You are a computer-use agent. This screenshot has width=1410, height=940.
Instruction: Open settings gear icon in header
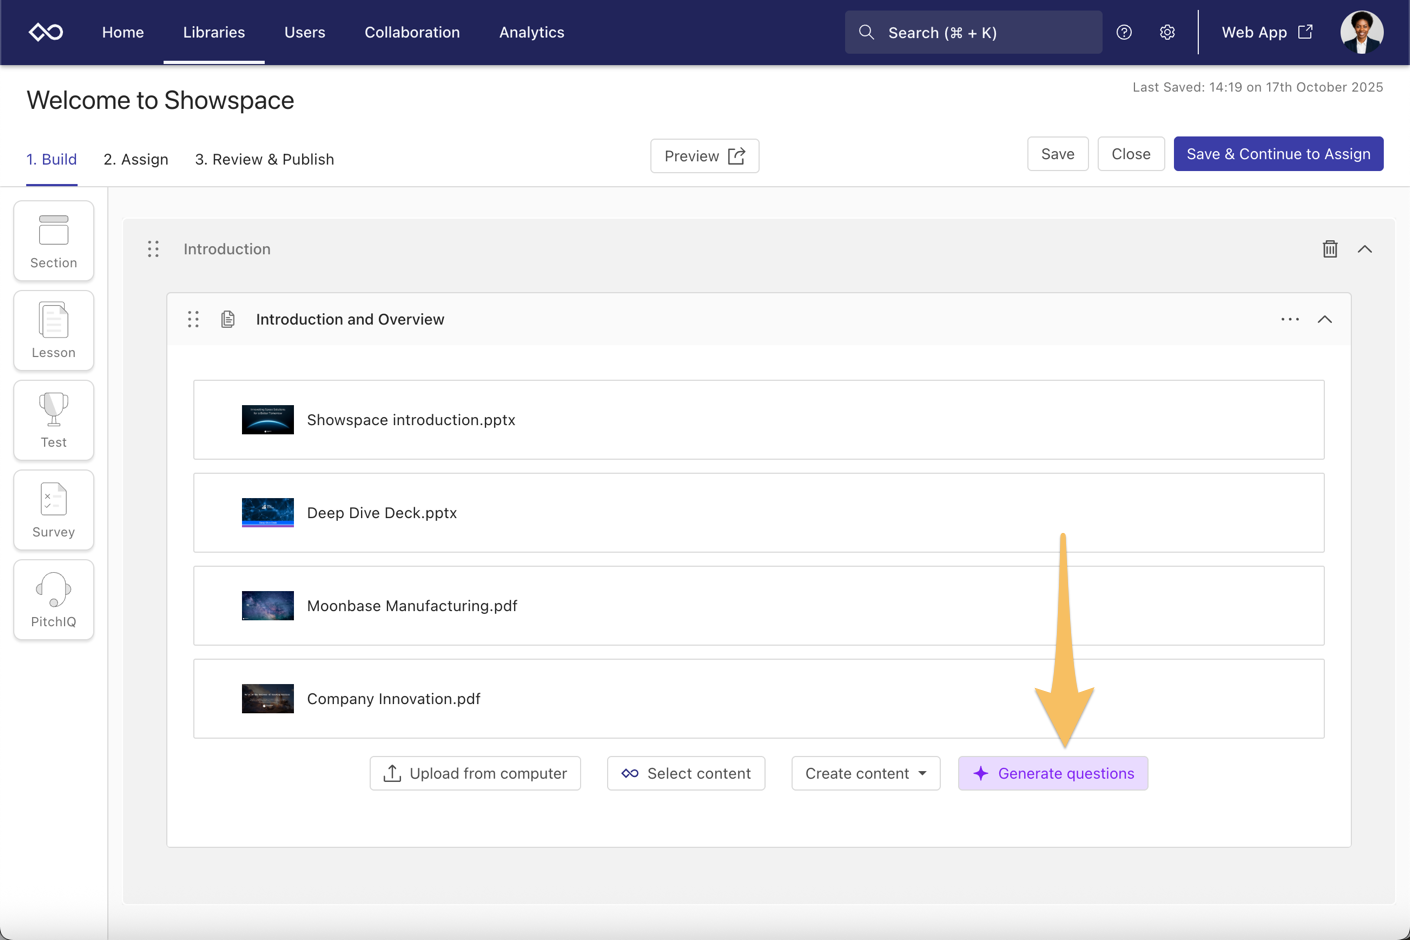[1167, 32]
